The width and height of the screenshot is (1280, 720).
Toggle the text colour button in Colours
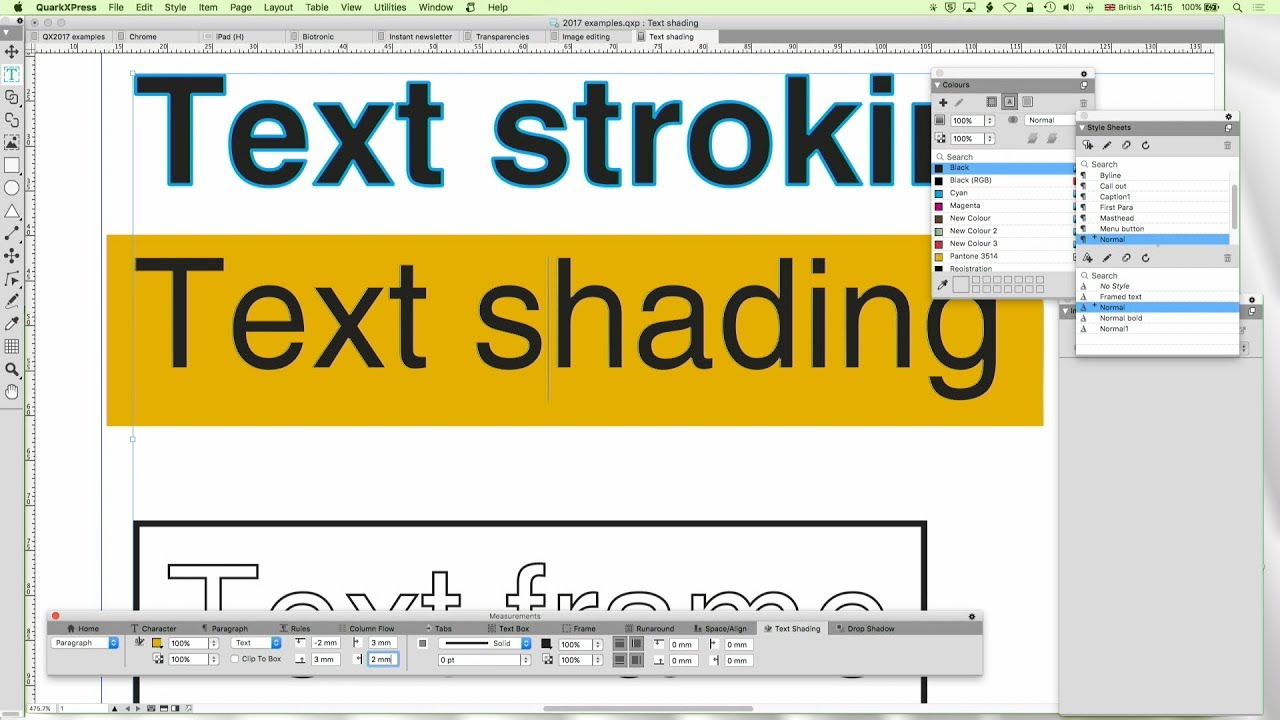pyautogui.click(x=1010, y=102)
